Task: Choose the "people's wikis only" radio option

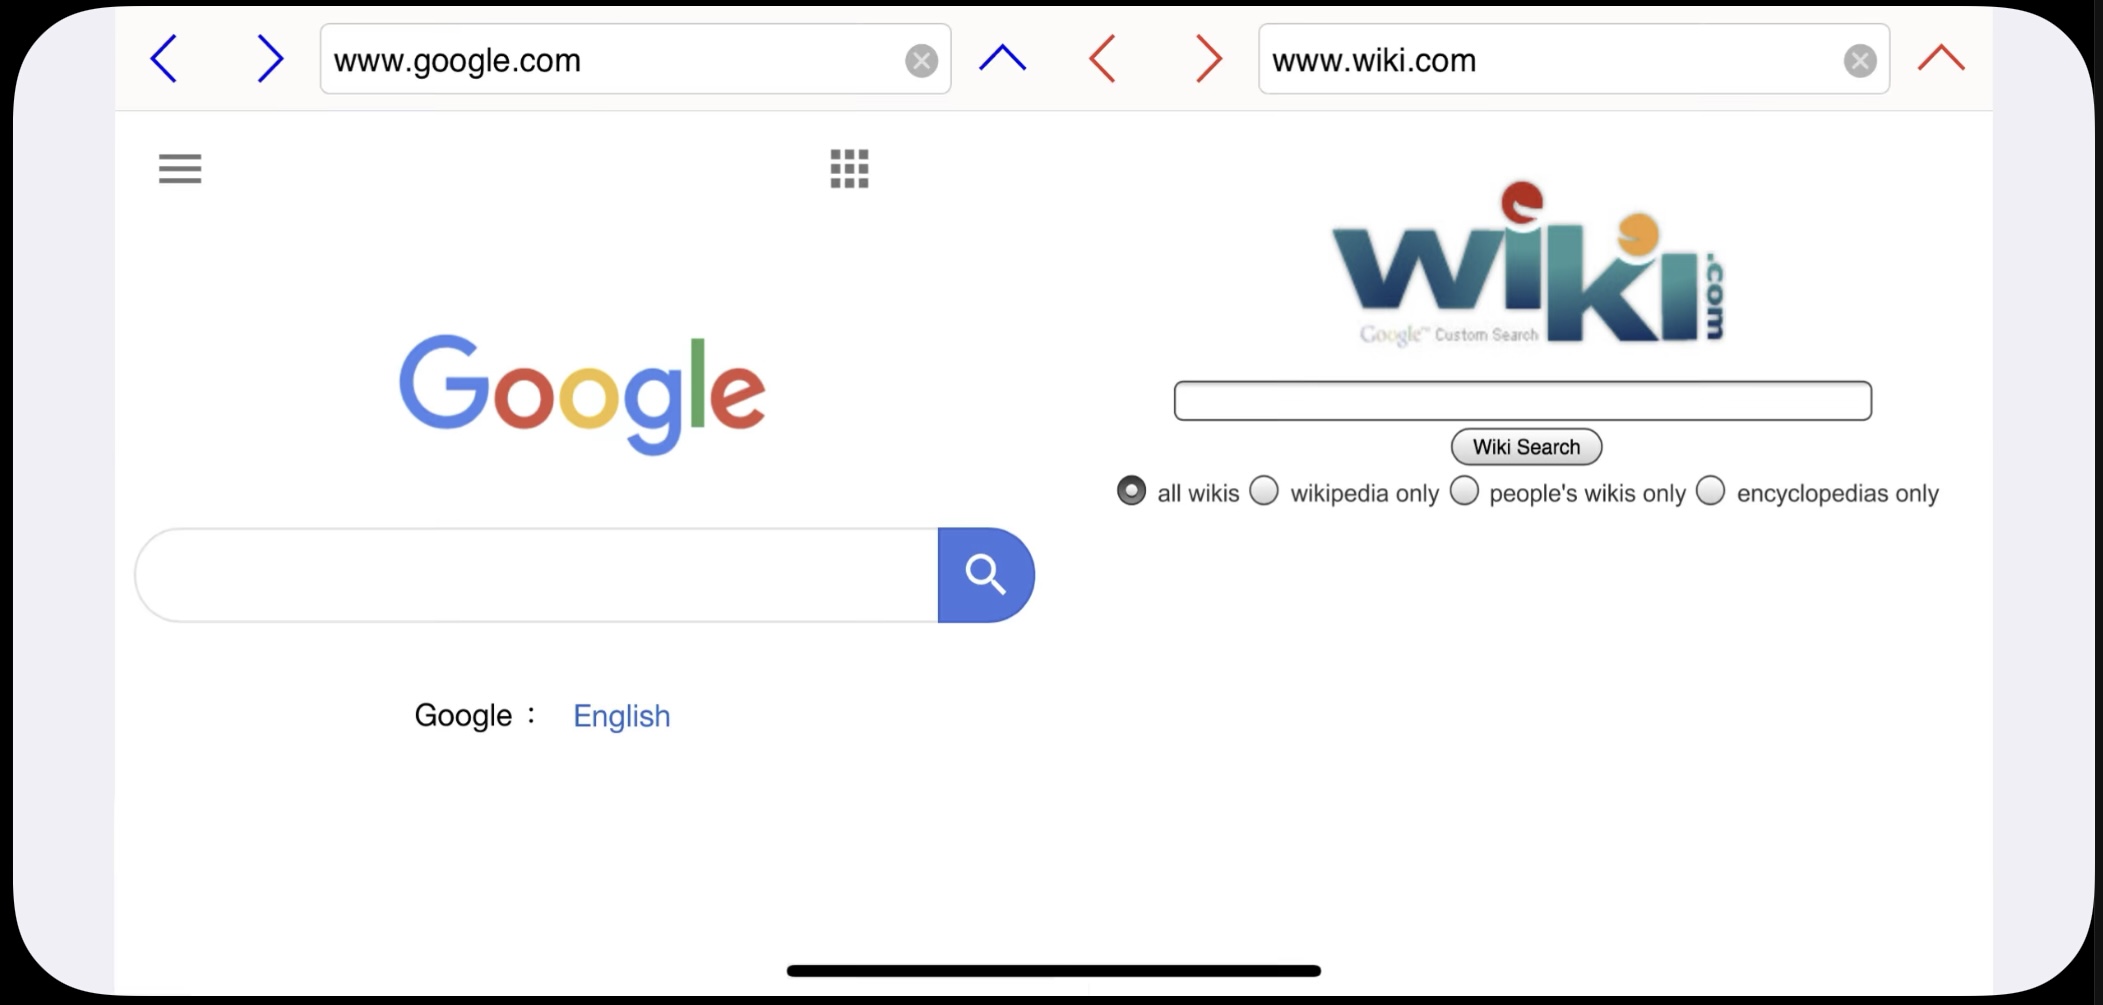Action: pos(1464,490)
